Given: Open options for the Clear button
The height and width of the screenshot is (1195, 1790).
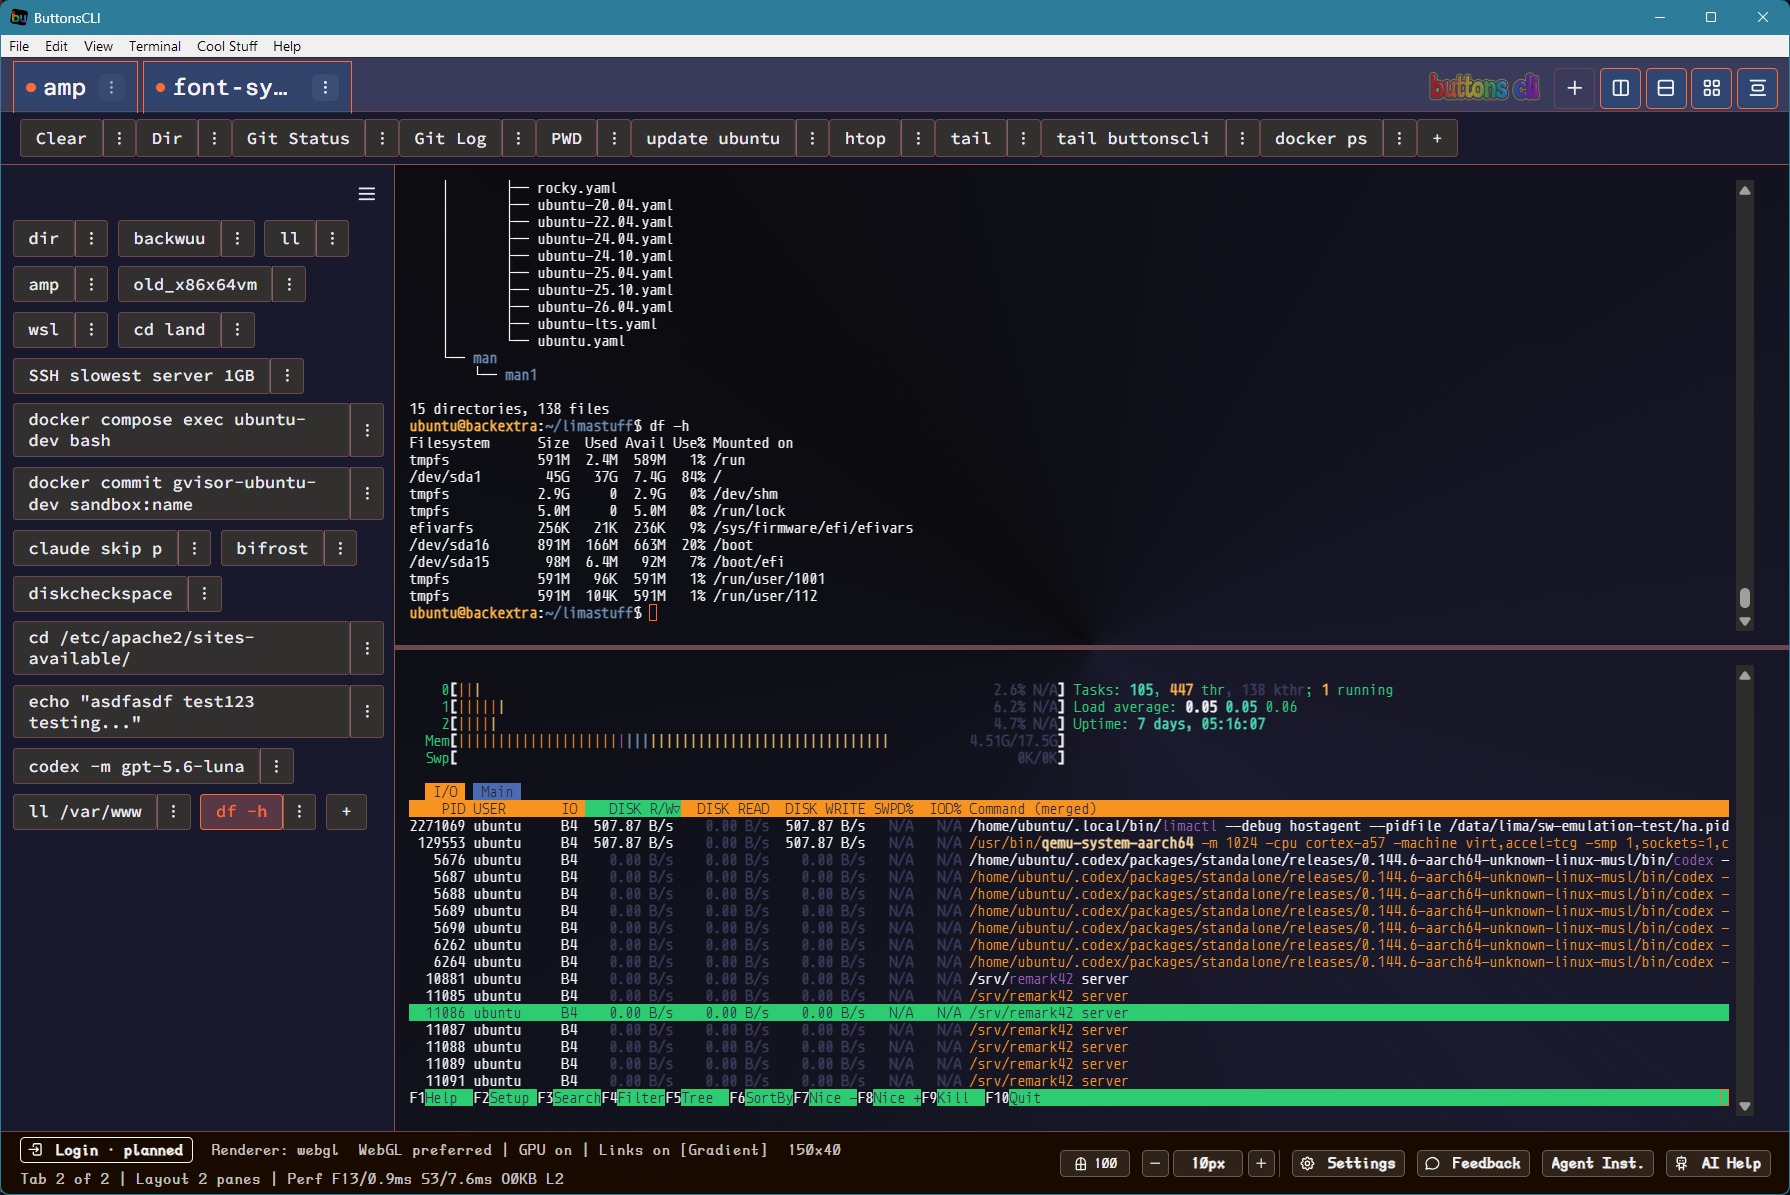Looking at the screenshot, I should [119, 139].
